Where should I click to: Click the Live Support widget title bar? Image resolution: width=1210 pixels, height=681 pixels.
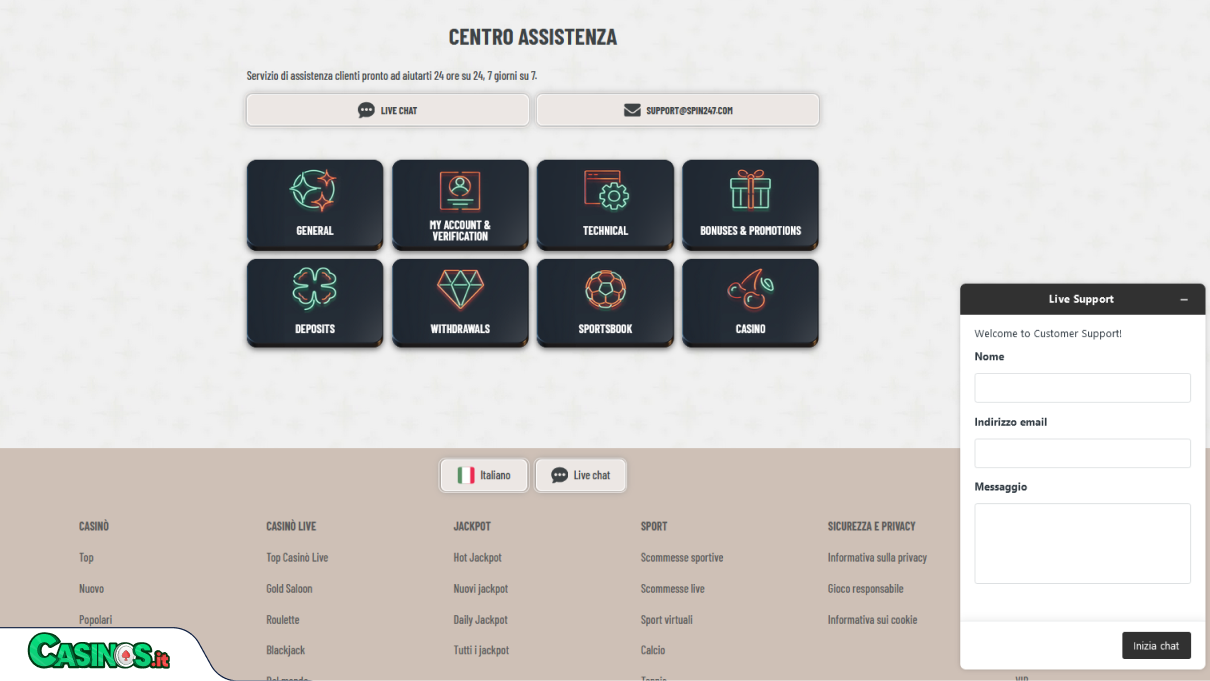coord(1081,299)
